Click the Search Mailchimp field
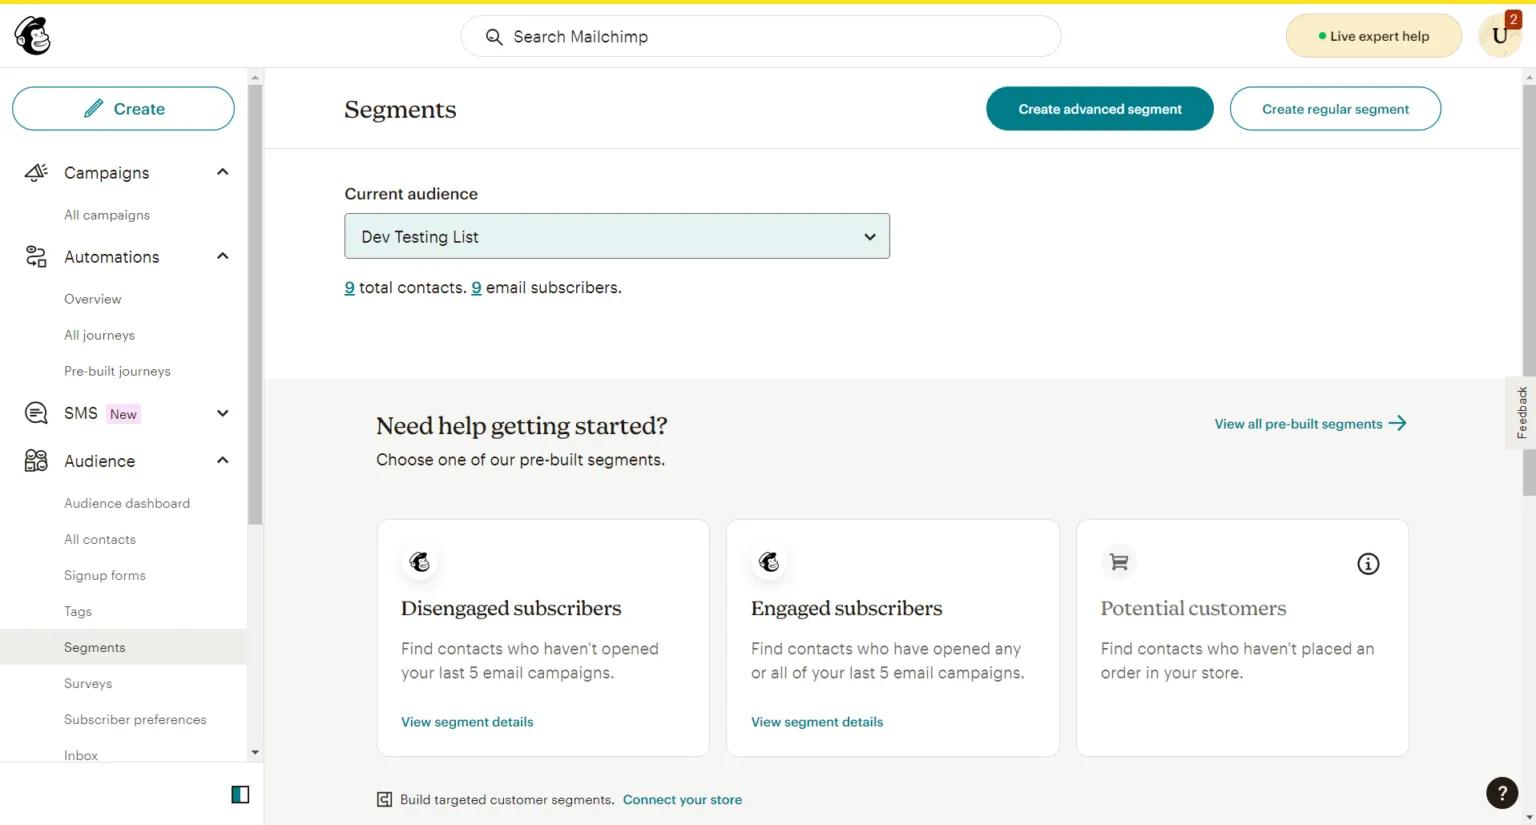The width and height of the screenshot is (1536, 825). [x=760, y=36]
